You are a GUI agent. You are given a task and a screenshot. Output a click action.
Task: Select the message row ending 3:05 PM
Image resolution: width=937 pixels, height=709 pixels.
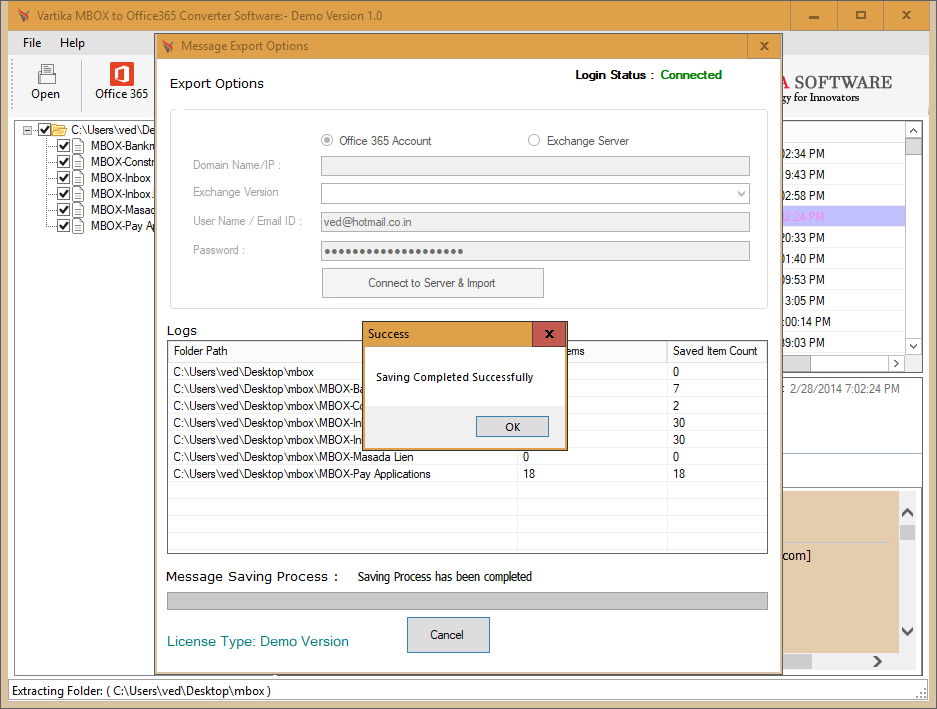(x=844, y=301)
